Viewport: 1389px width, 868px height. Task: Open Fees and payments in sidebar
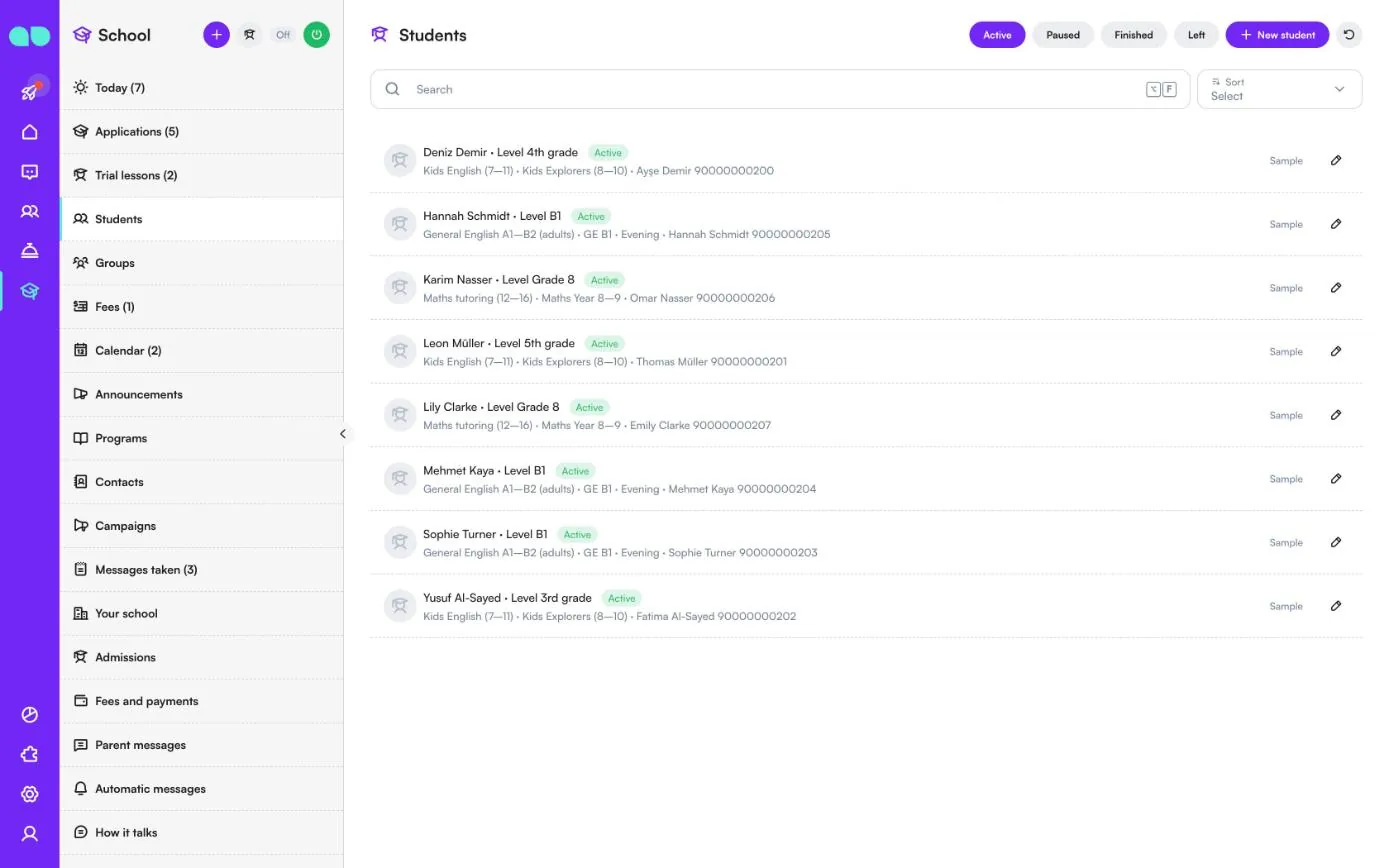click(x=201, y=701)
